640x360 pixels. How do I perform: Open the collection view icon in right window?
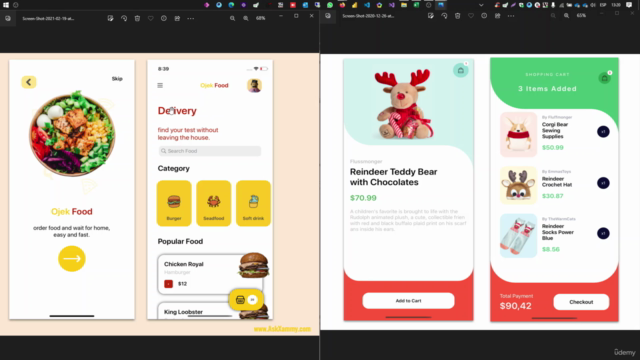[x=328, y=16]
